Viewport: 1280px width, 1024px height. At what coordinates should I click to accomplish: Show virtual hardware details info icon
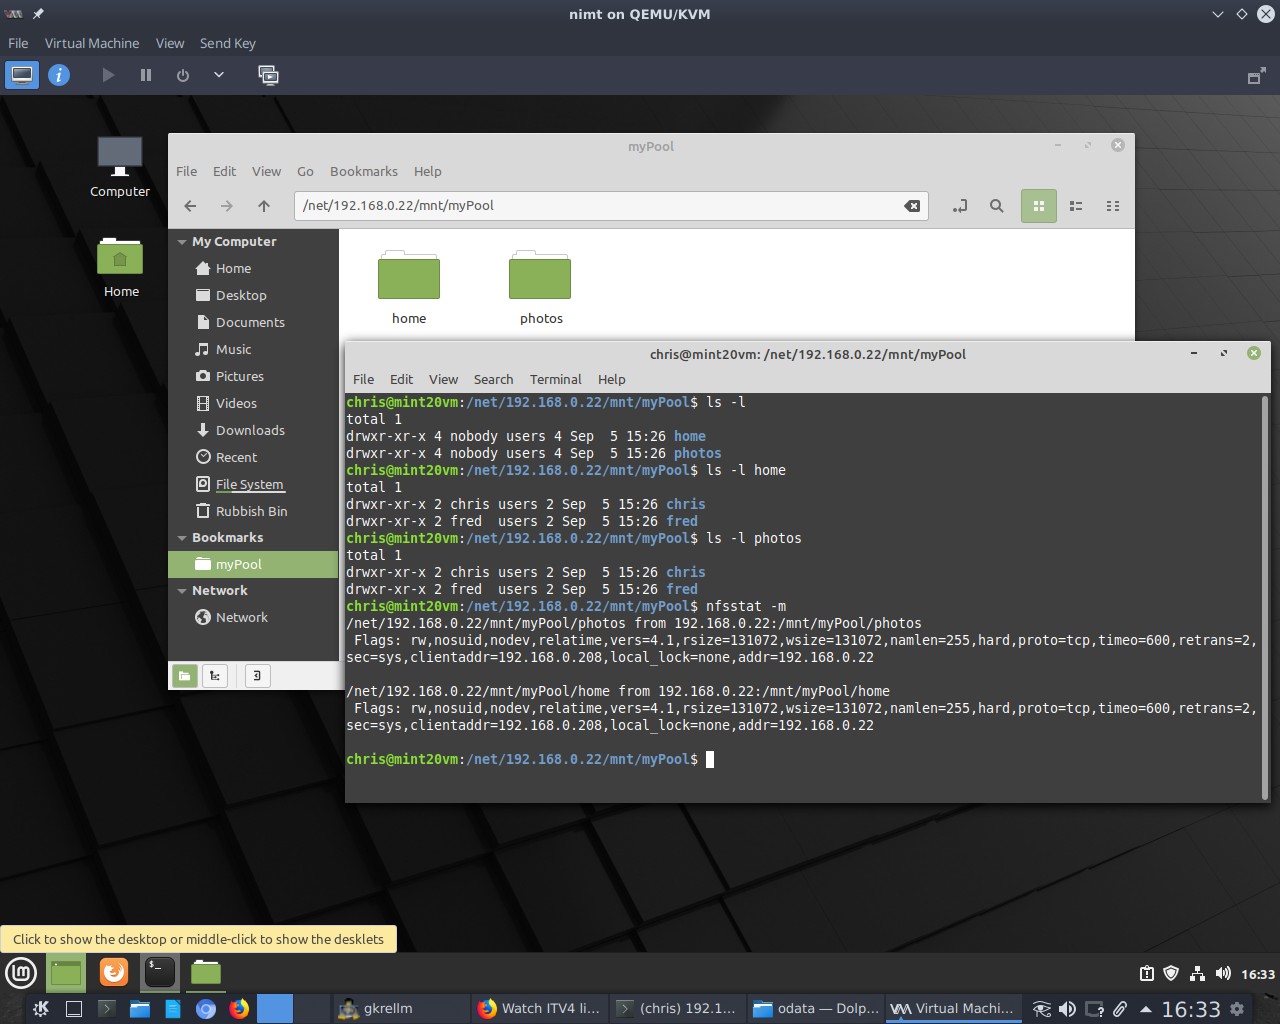click(59, 75)
